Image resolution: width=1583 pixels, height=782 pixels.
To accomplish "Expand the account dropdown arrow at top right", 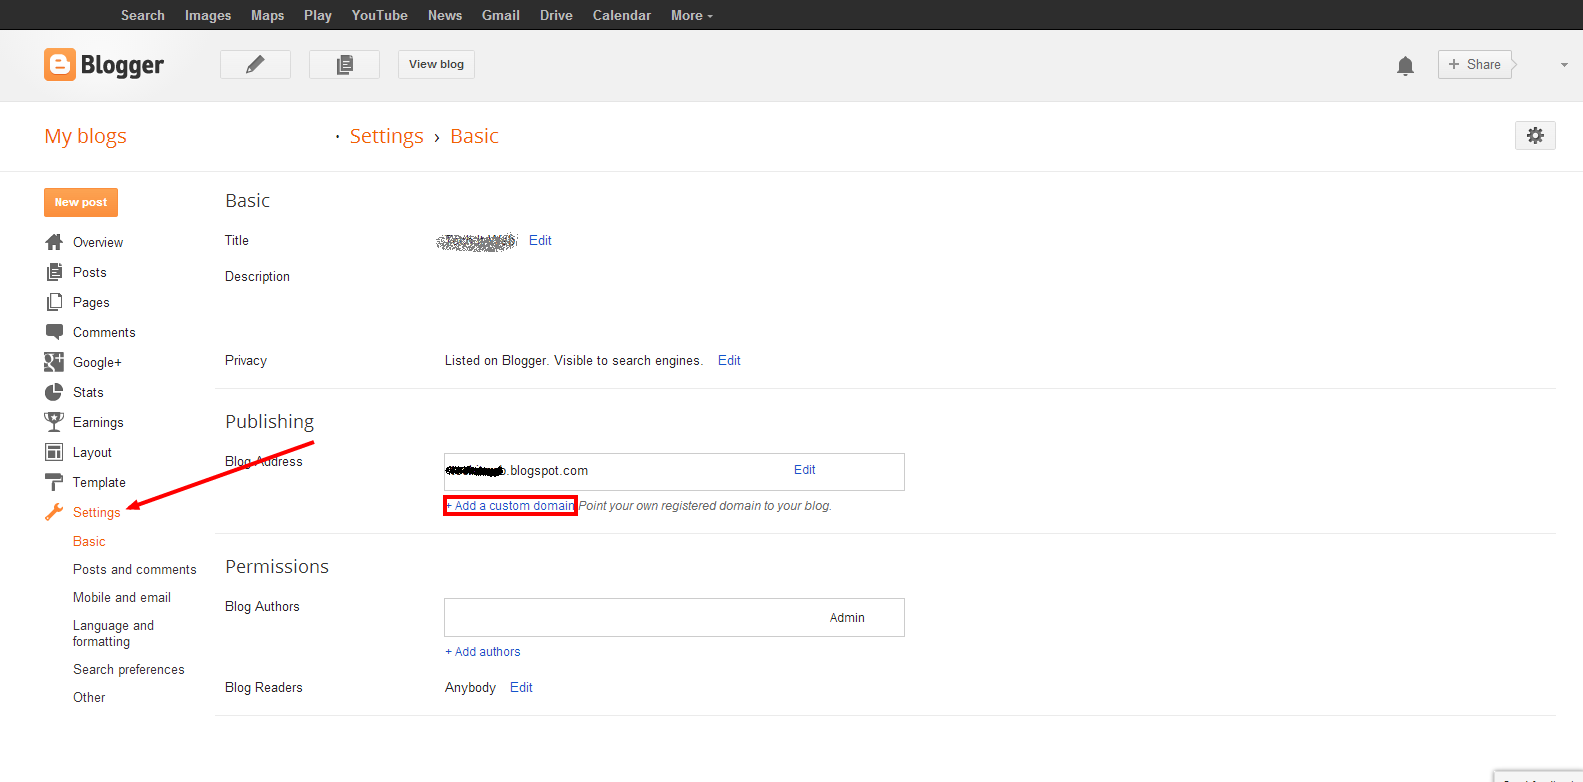I will [1564, 65].
